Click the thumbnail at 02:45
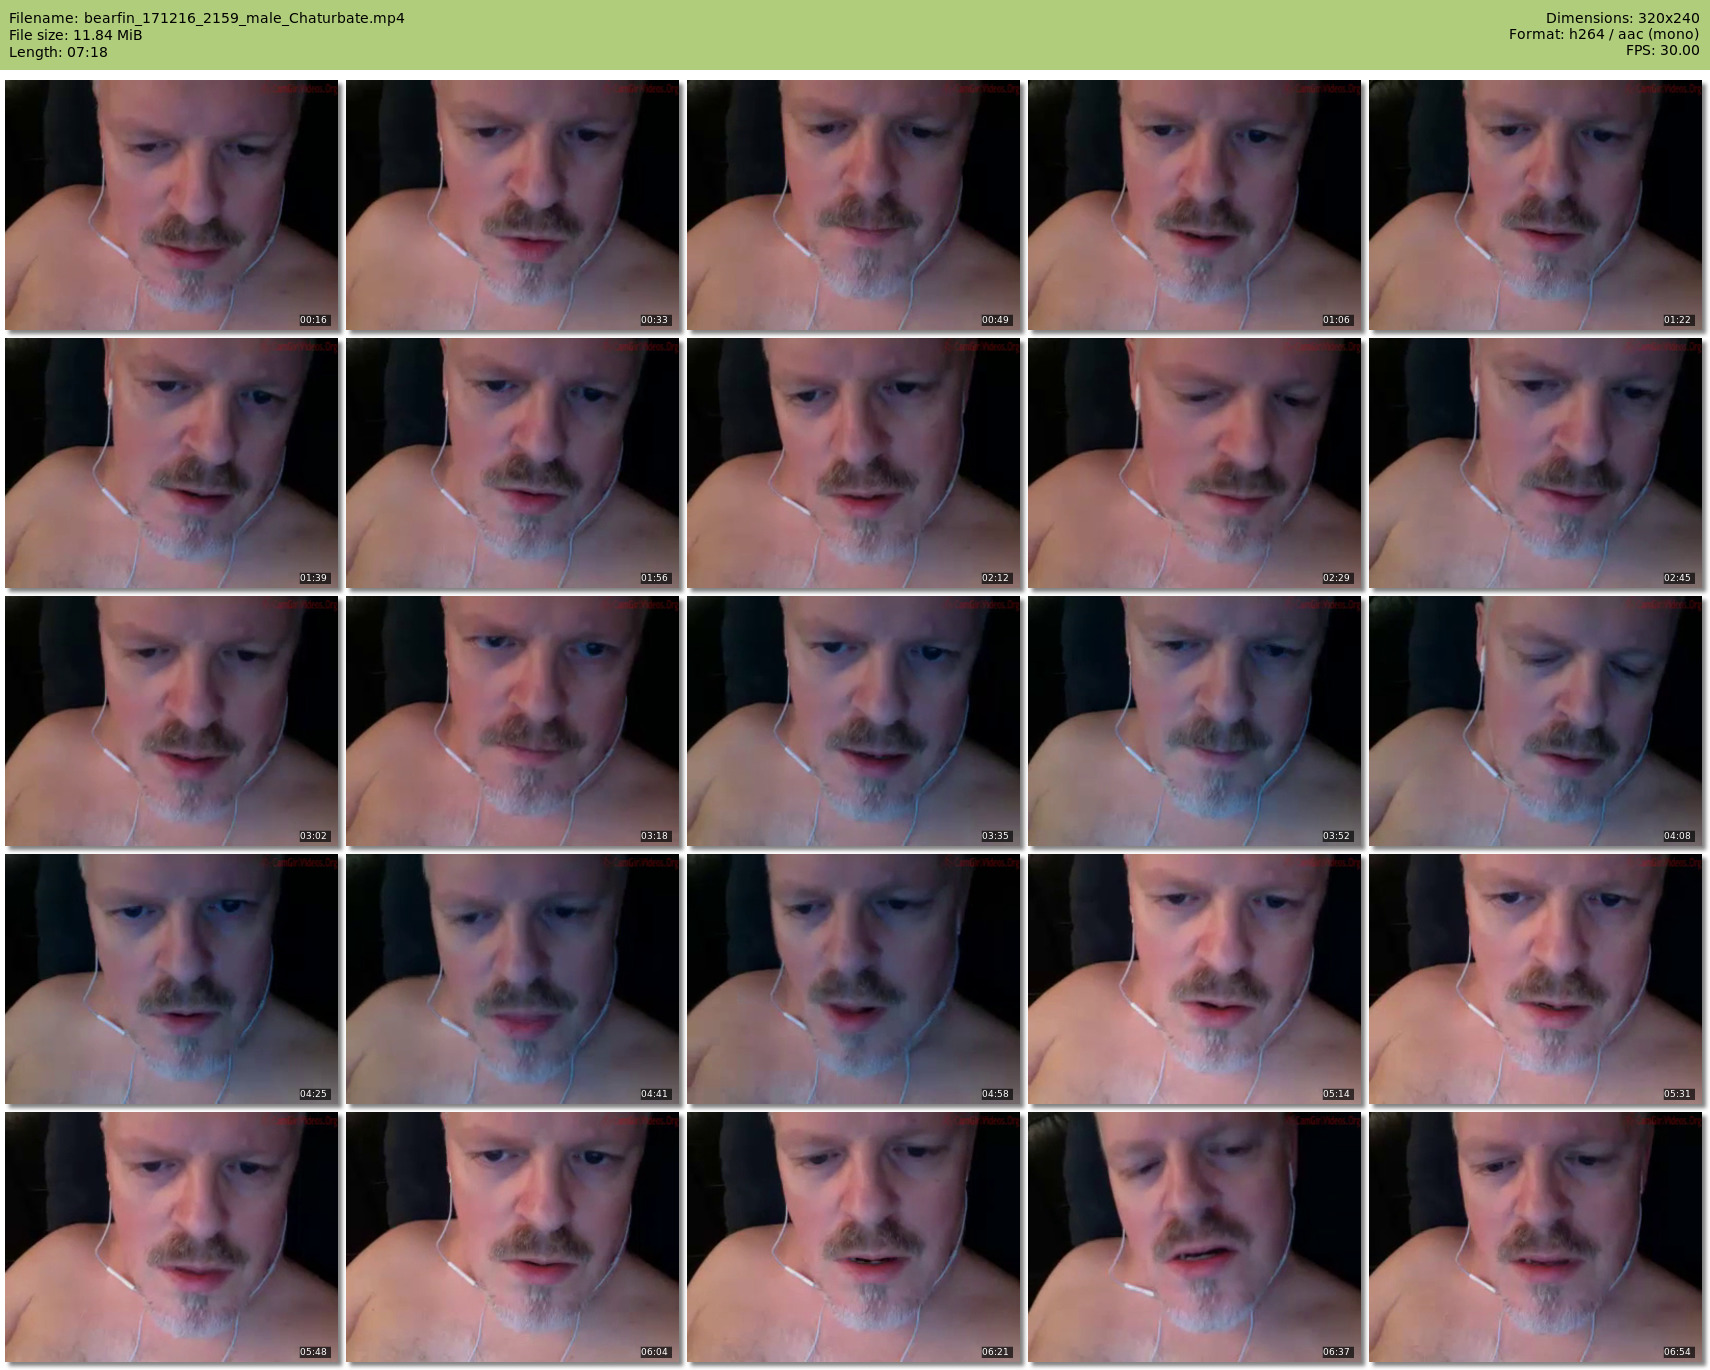The width and height of the screenshot is (1710, 1370). (1535, 463)
